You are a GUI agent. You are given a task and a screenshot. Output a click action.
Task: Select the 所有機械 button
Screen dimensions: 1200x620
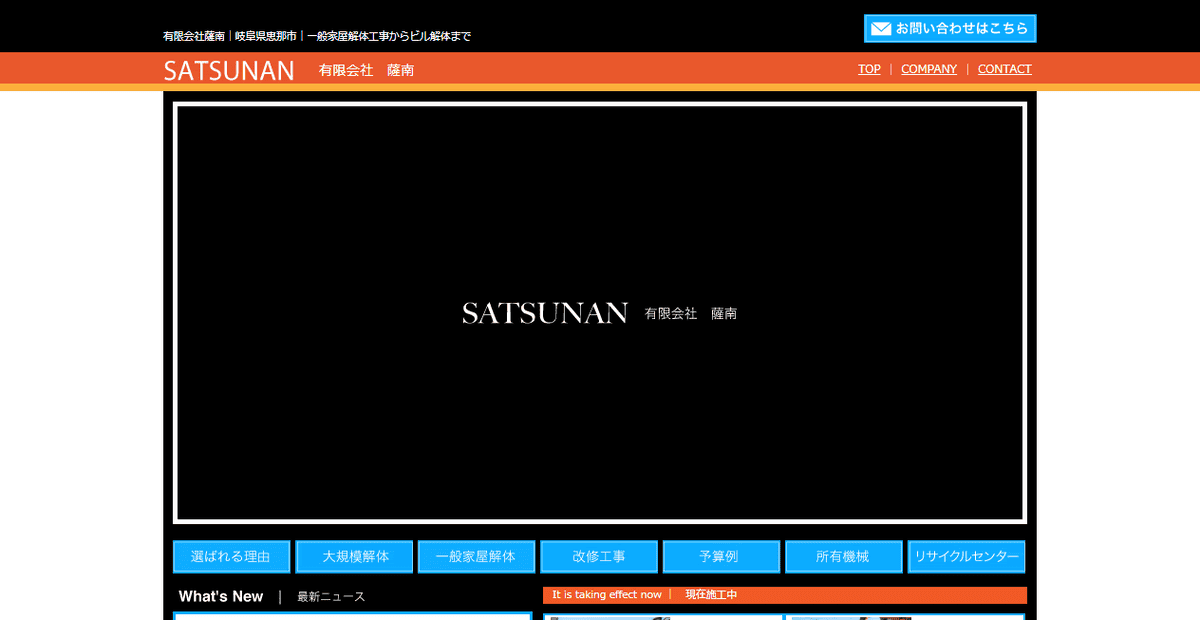click(843, 556)
